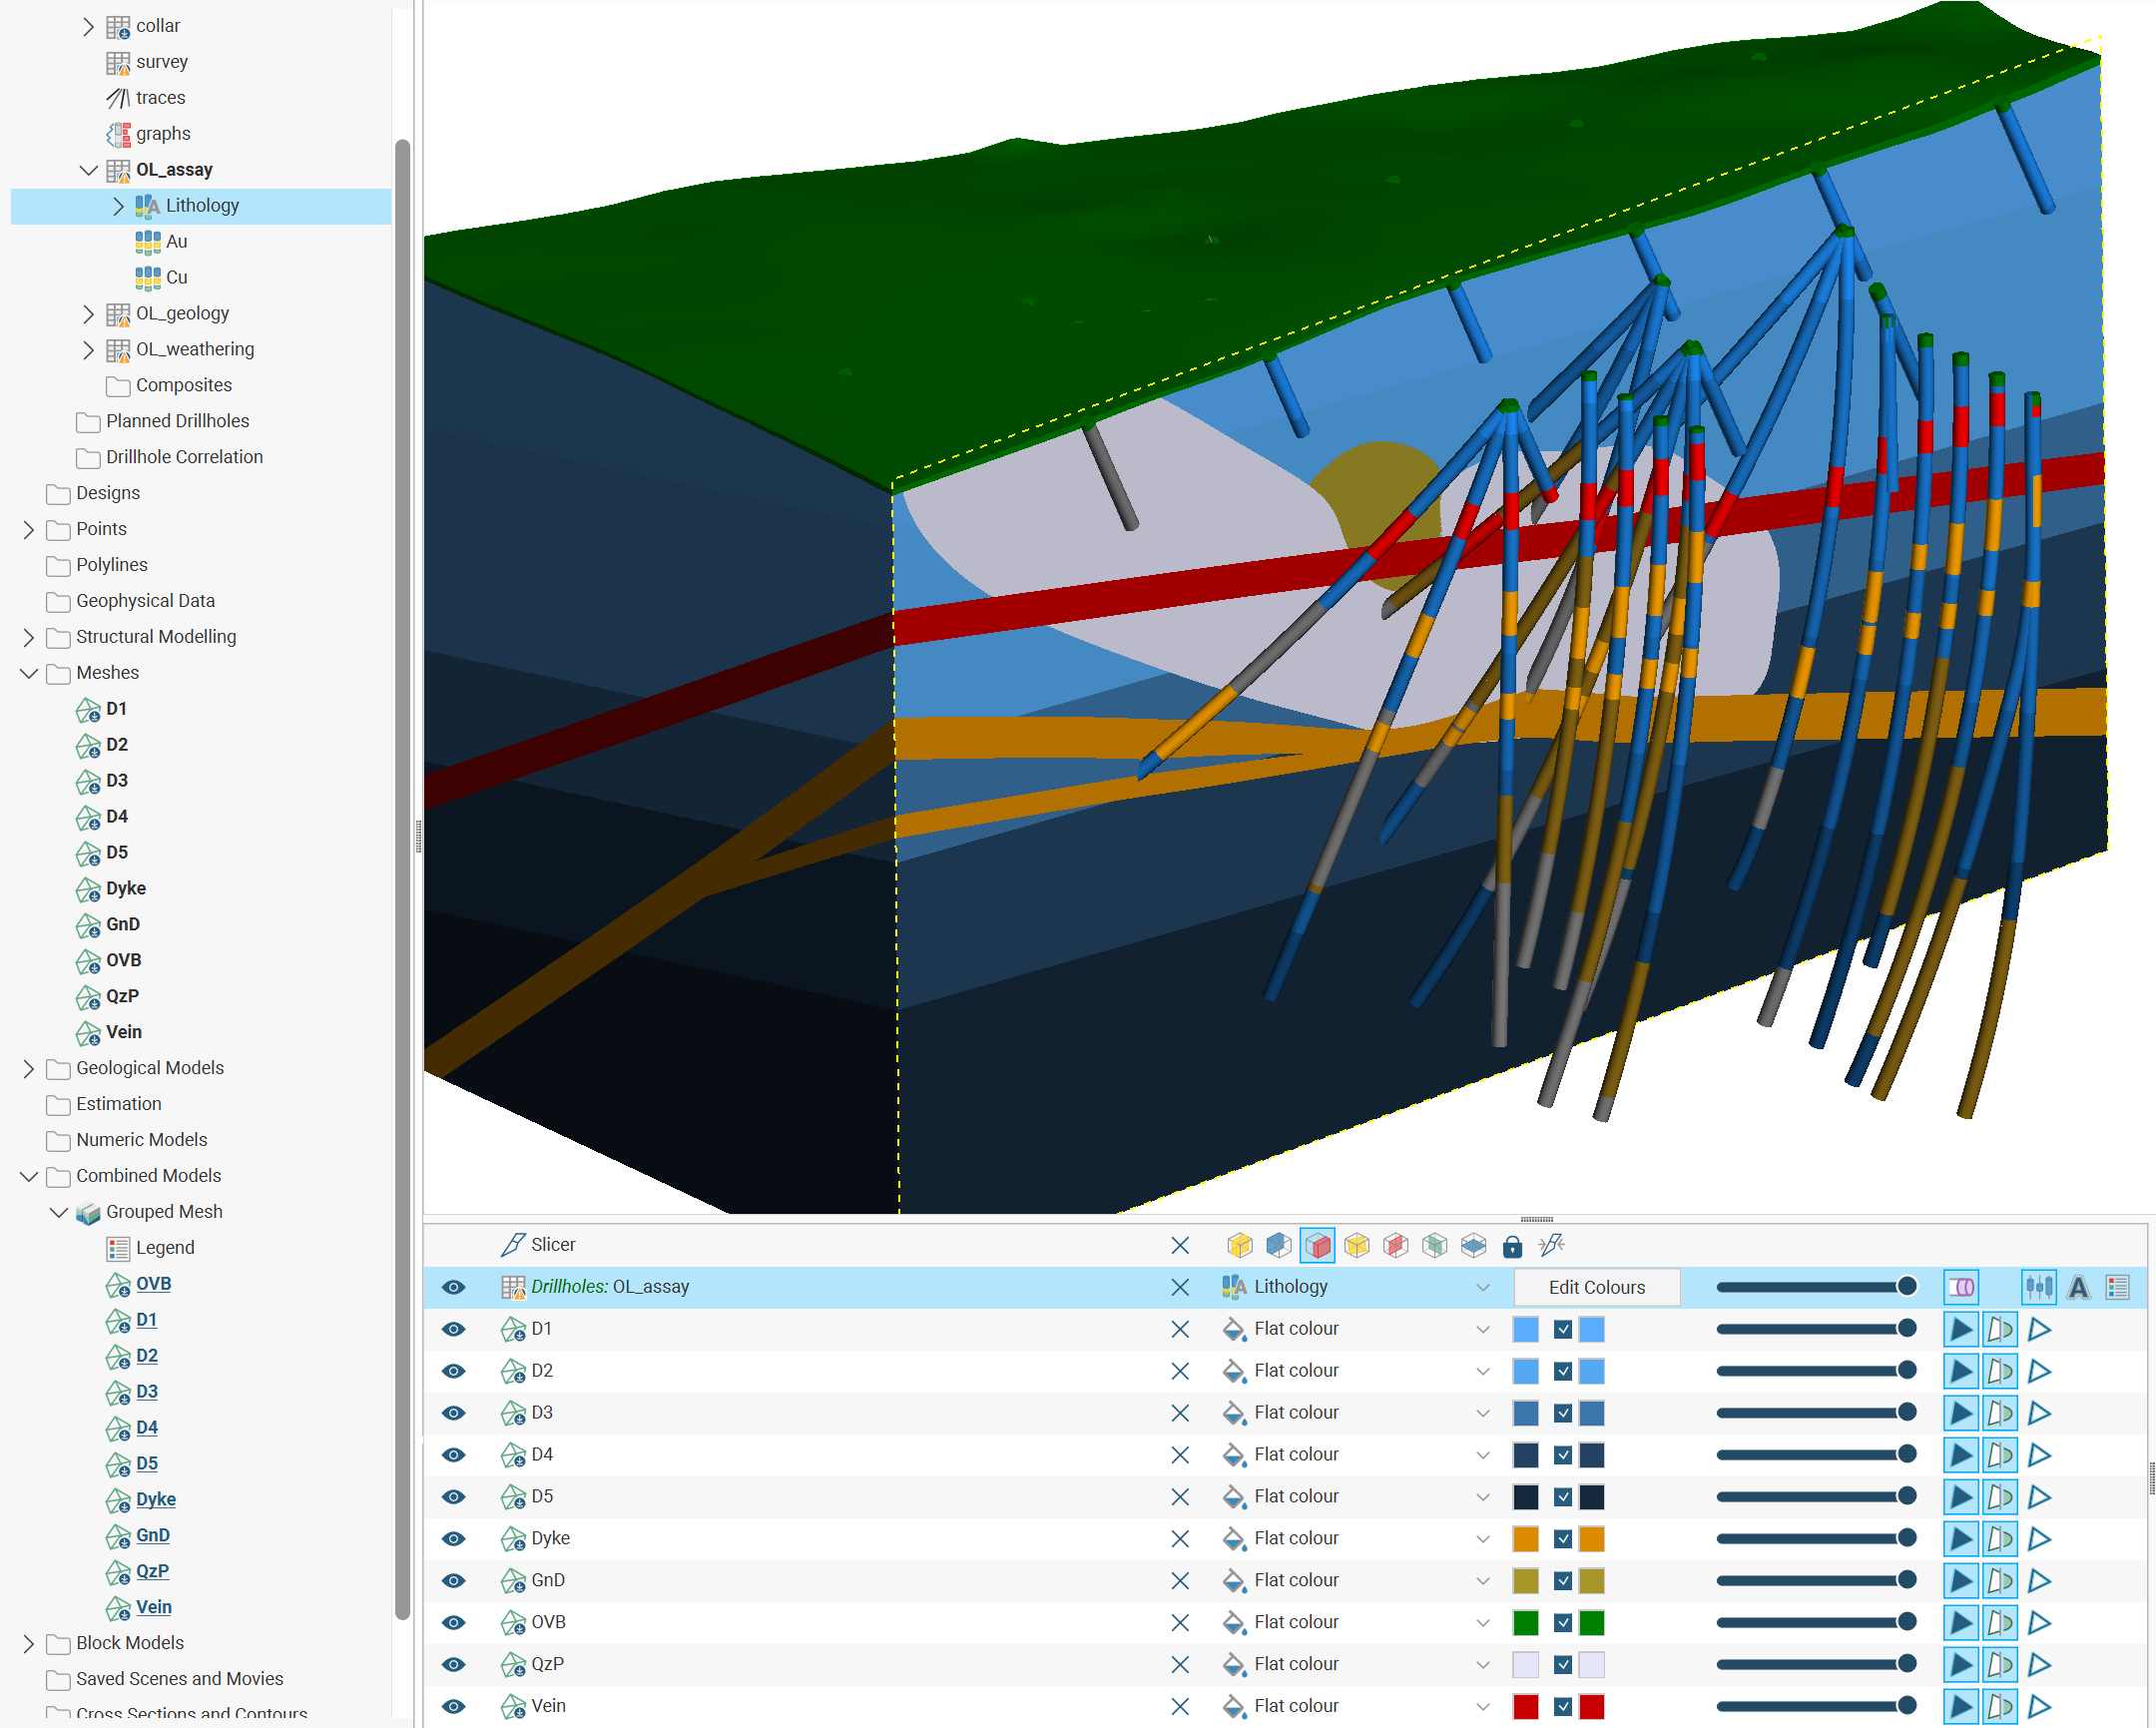Show the legend icon for OL_assay
The height and width of the screenshot is (1728, 2156).
2117,1287
